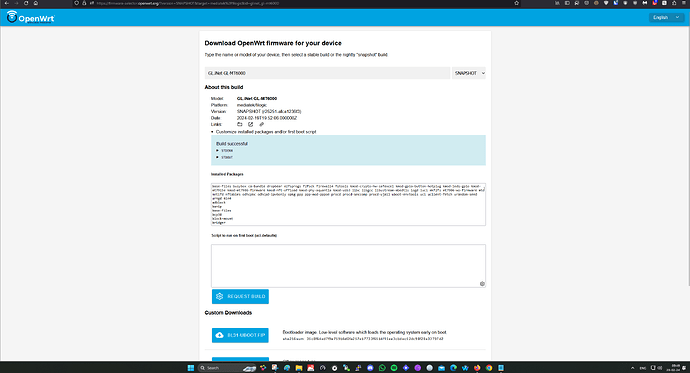This screenshot has height=373, width=690.
Task: Open the SNAPSHOT version dropdown
Action: (469, 73)
